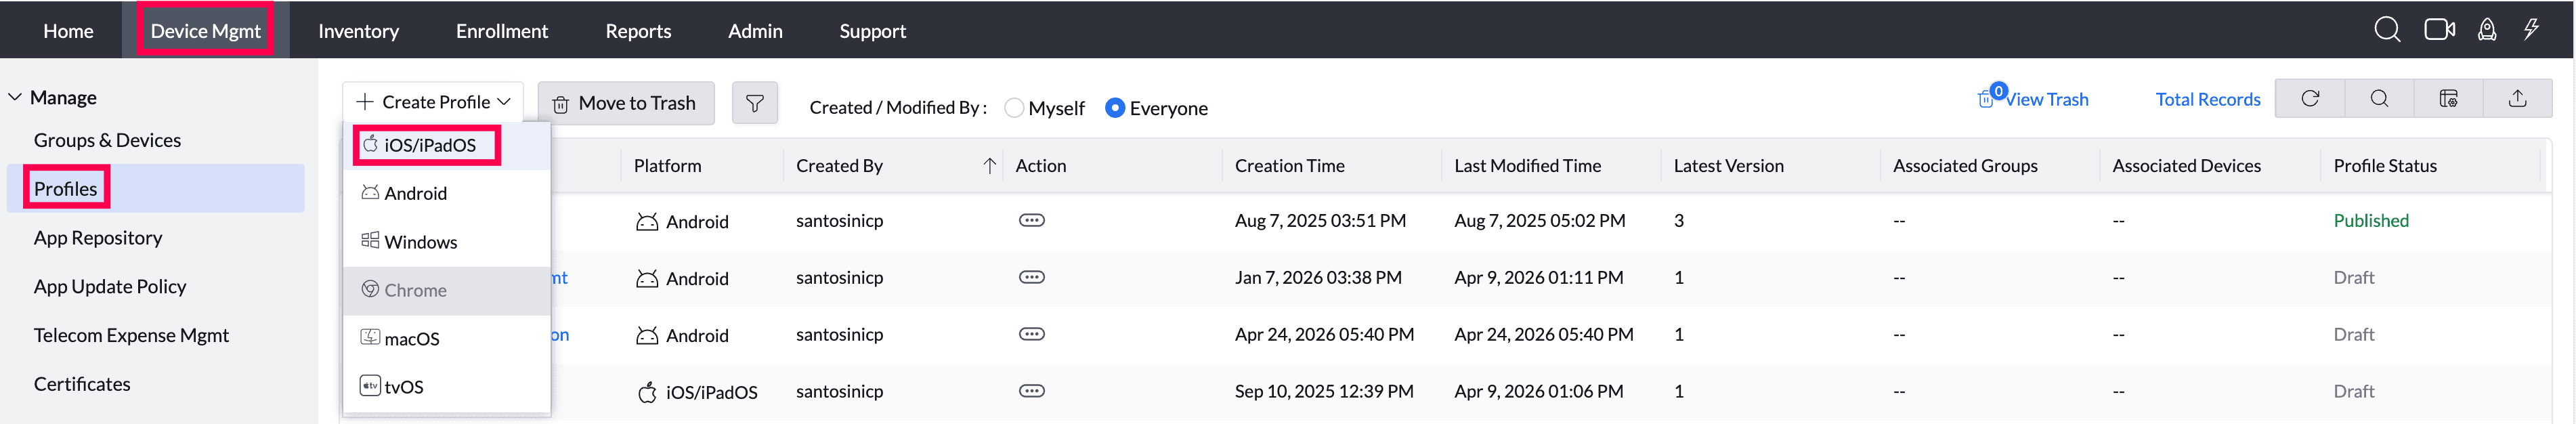Click the rocket icon in top navigation
The height and width of the screenshot is (424, 2576).
point(2487,29)
